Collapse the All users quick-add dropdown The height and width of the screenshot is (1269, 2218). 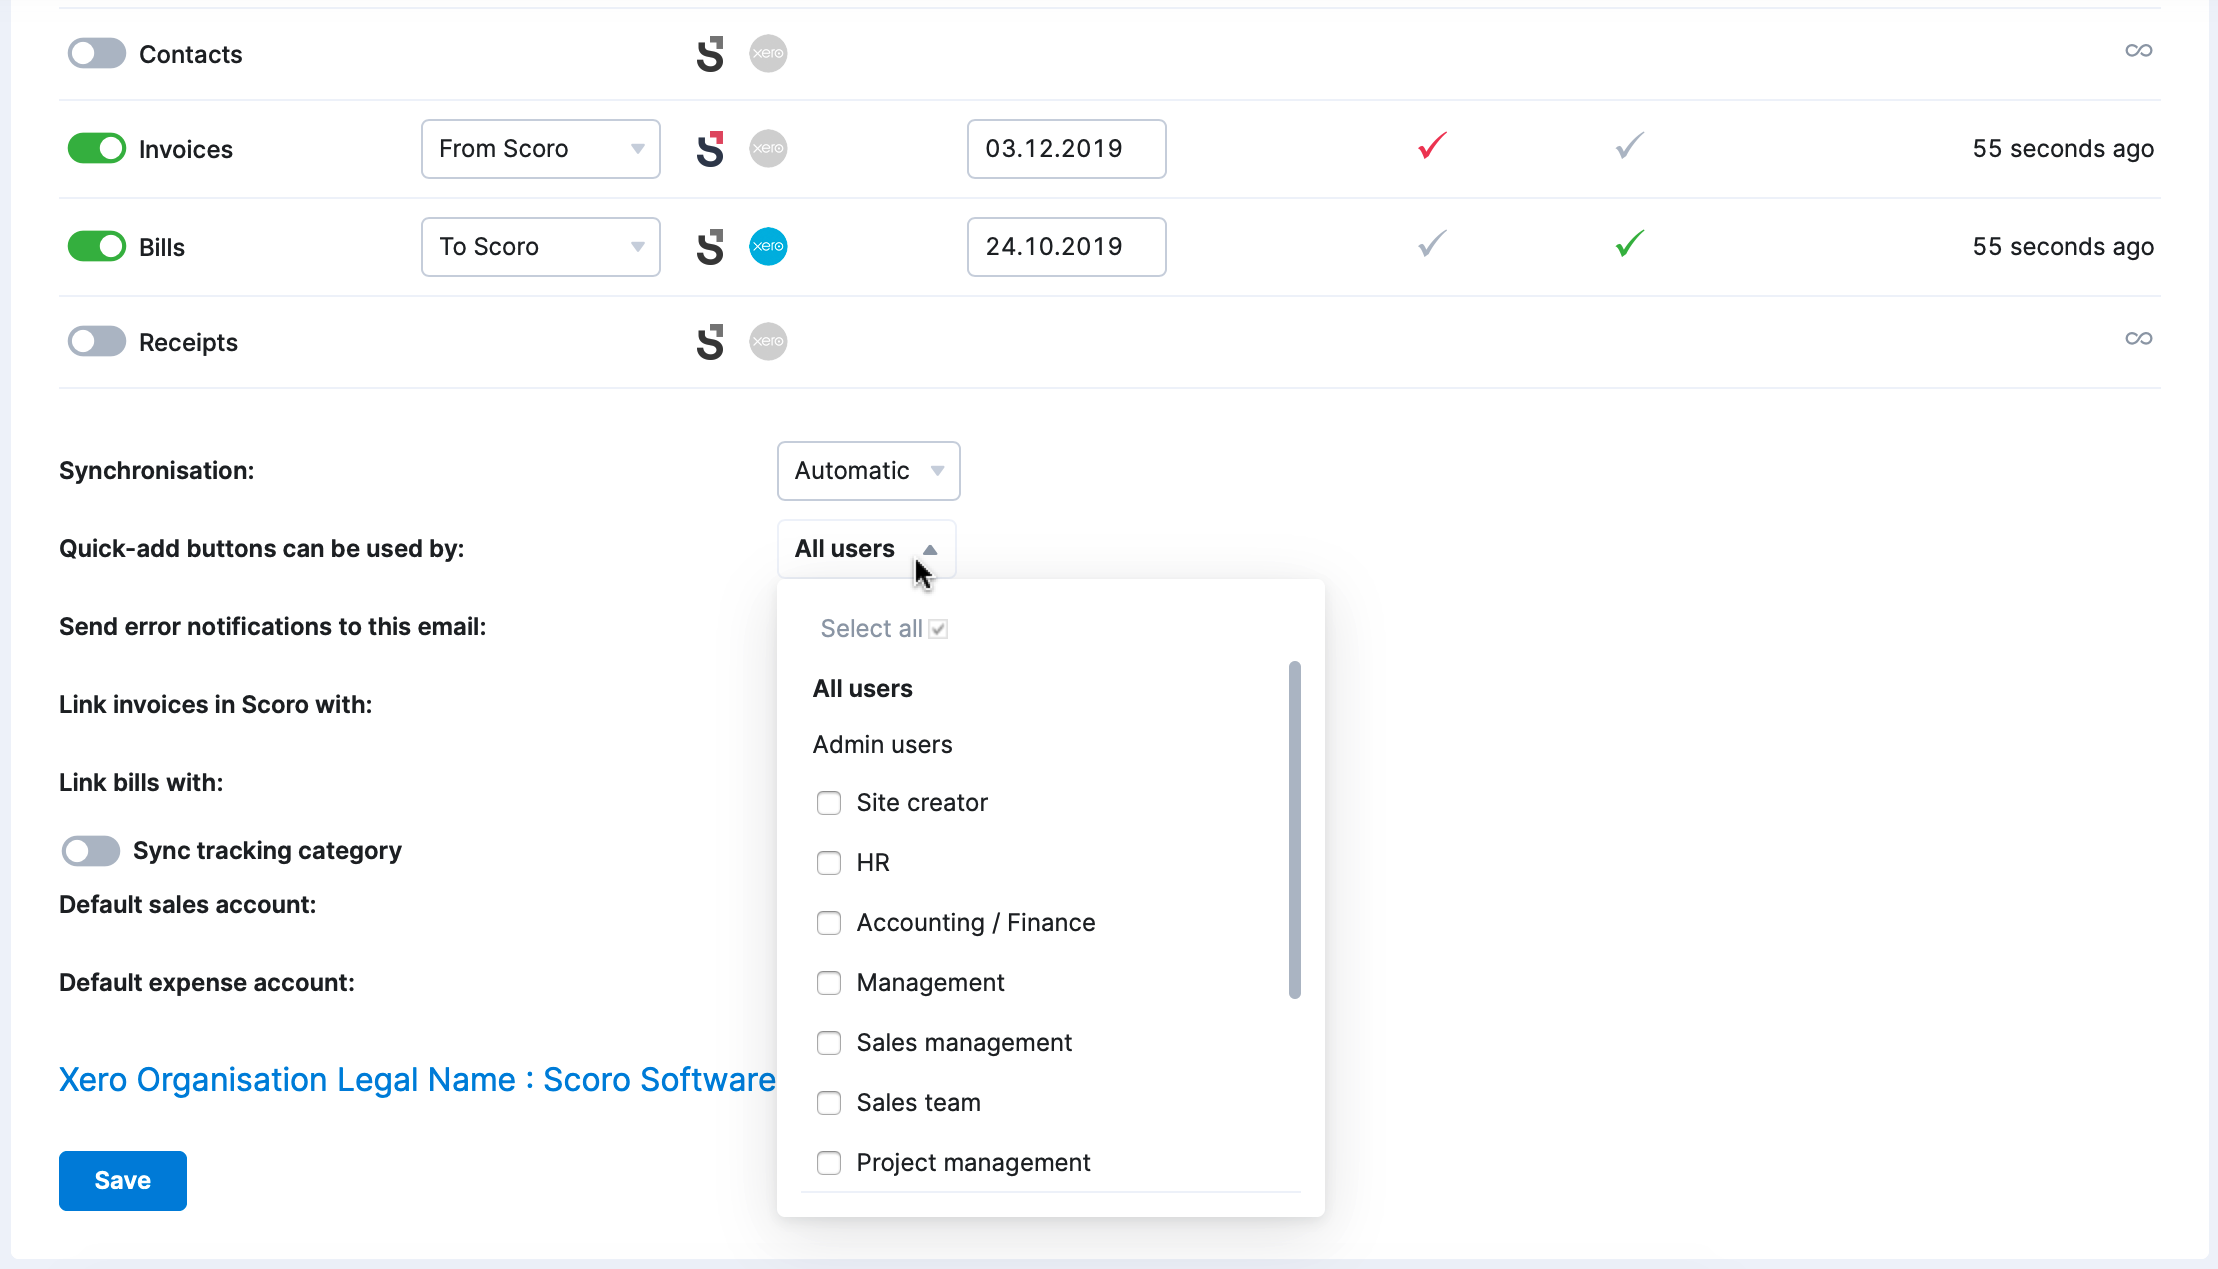[867, 549]
